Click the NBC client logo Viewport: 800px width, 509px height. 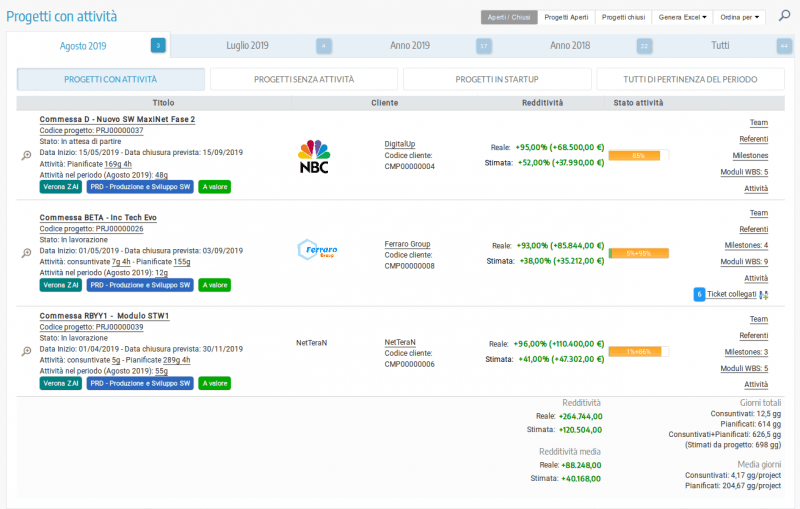[314, 156]
